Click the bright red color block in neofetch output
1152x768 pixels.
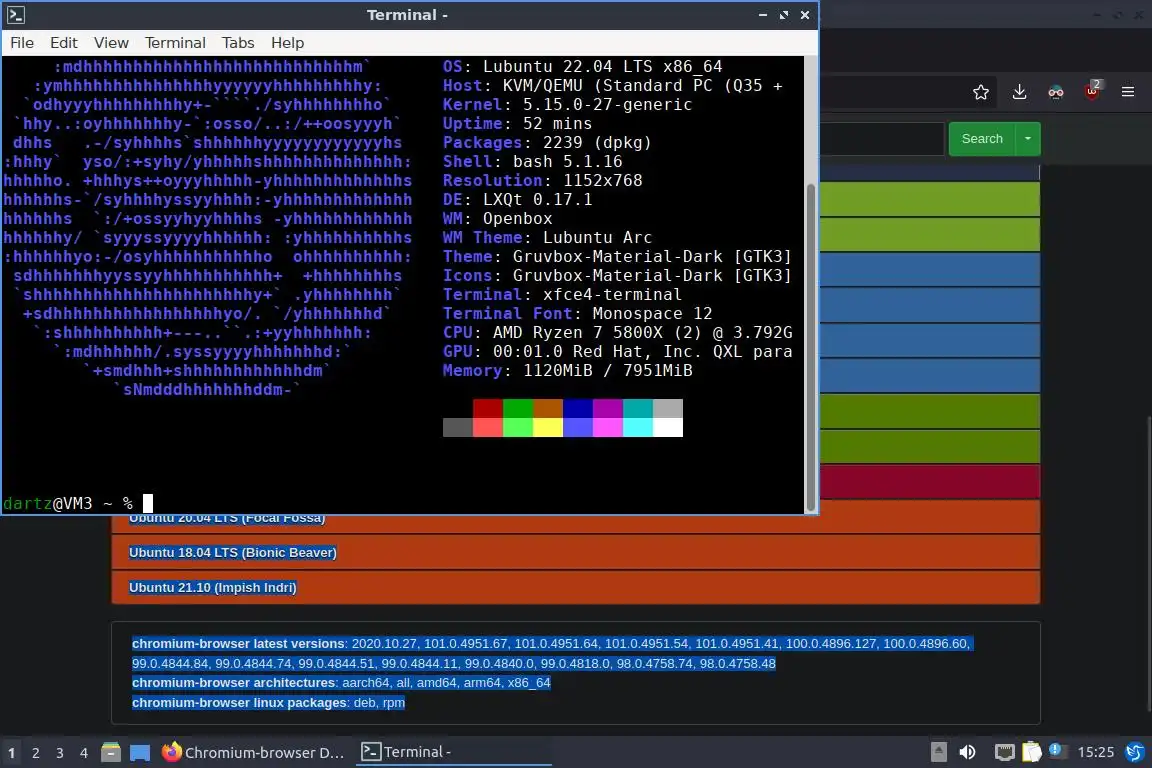click(488, 427)
